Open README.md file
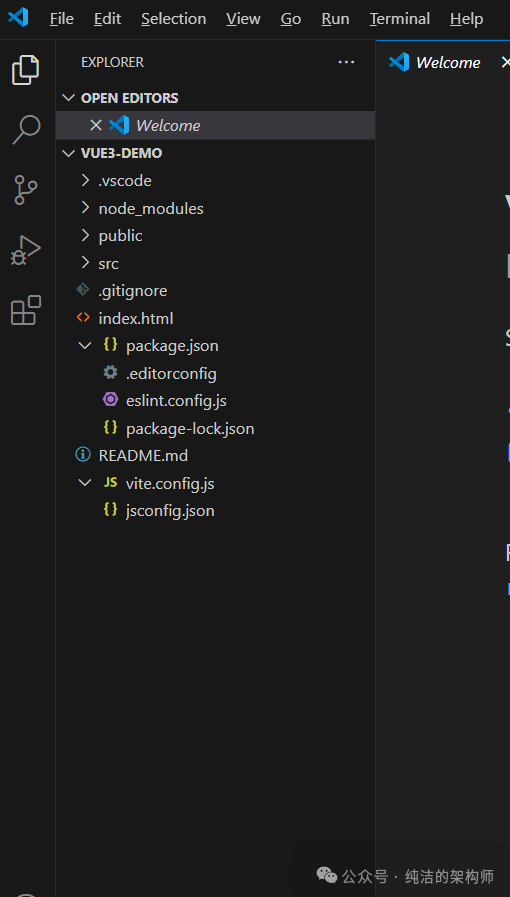Image resolution: width=510 pixels, height=897 pixels. click(143, 455)
